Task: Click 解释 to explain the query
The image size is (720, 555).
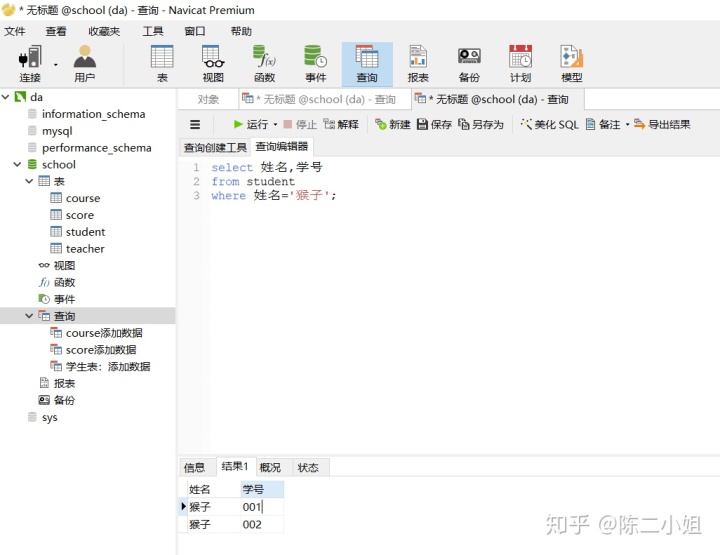Action: 341,124
